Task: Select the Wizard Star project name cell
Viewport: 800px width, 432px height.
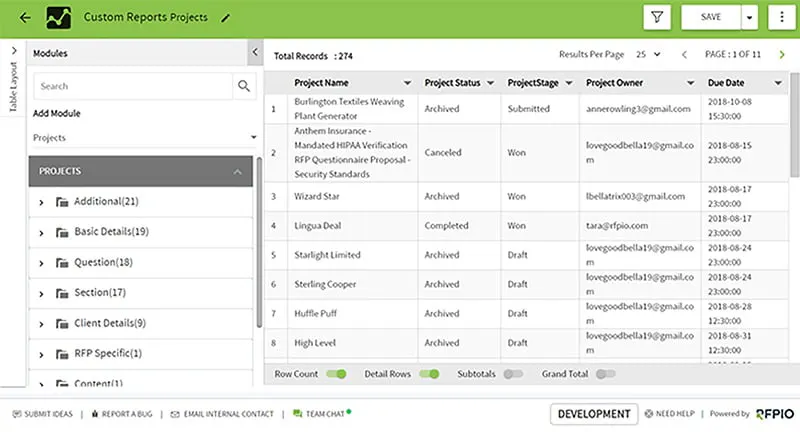Action: pyautogui.click(x=353, y=196)
